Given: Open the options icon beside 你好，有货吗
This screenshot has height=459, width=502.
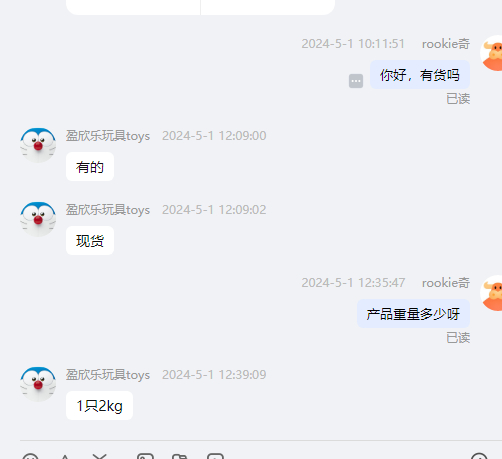Looking at the screenshot, I should tap(356, 81).
